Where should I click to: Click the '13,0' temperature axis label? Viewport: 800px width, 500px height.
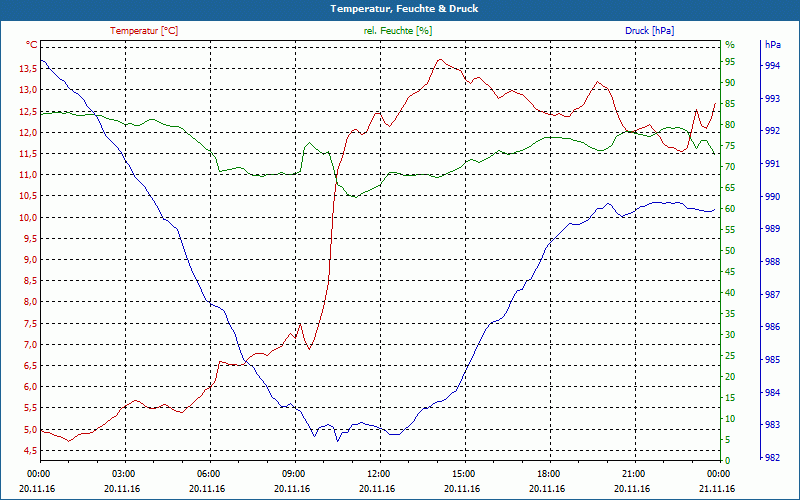tap(28, 90)
